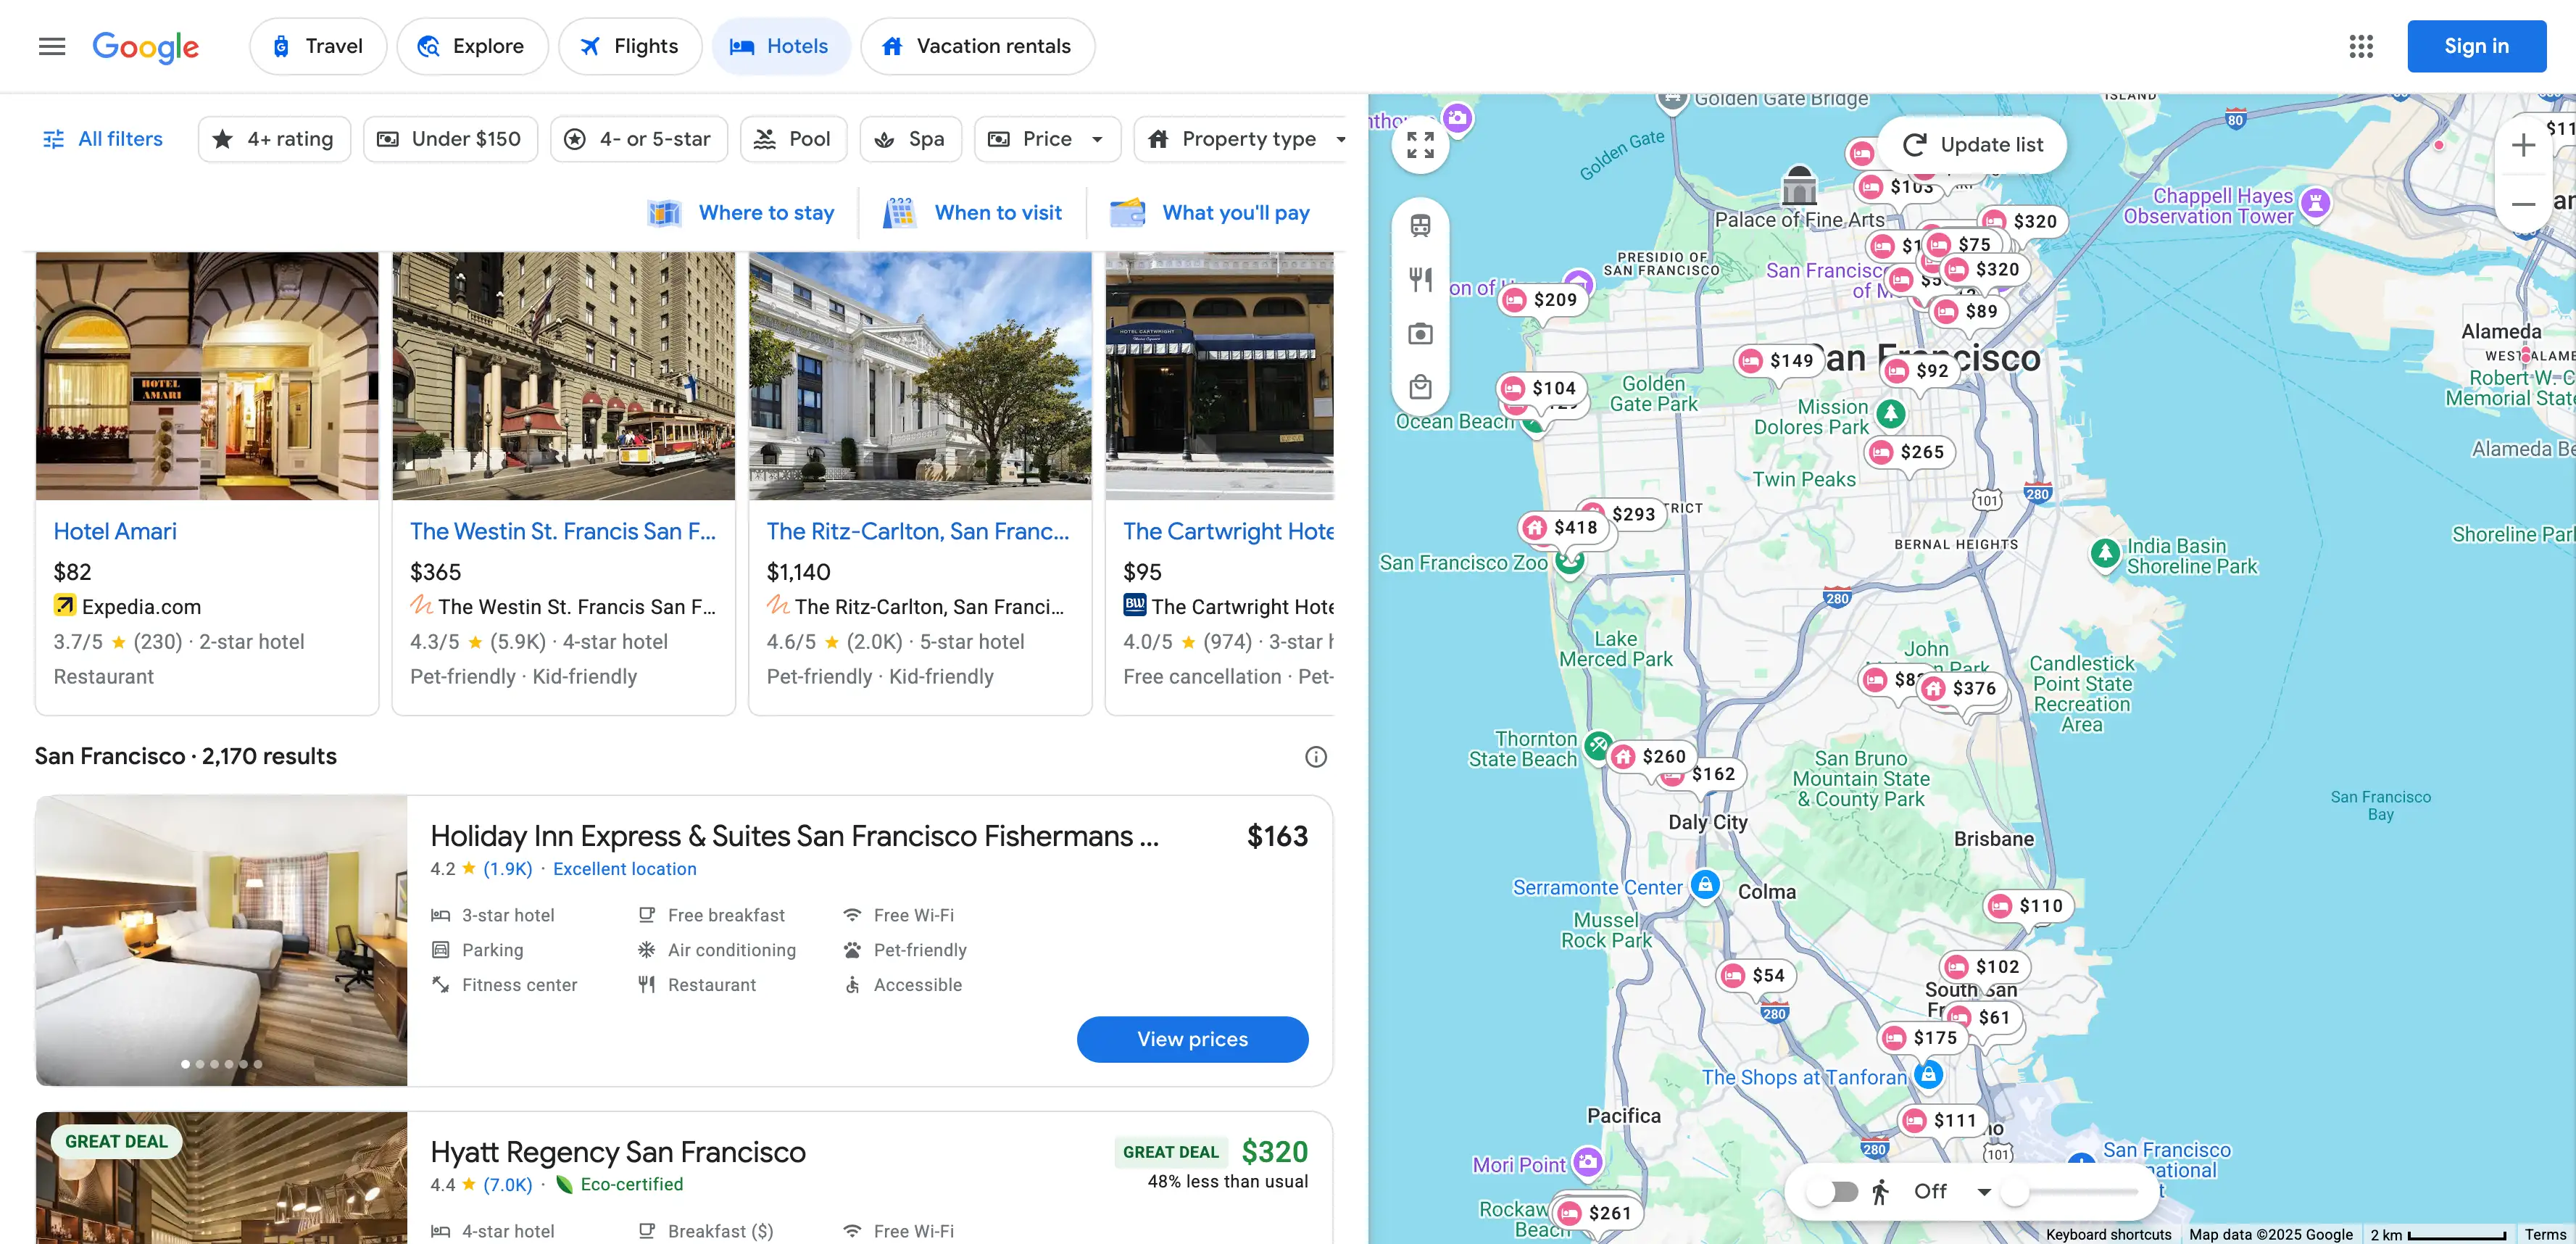Open The Ritz-Carlton listing link
The width and height of the screenshot is (2576, 1244).
click(918, 531)
